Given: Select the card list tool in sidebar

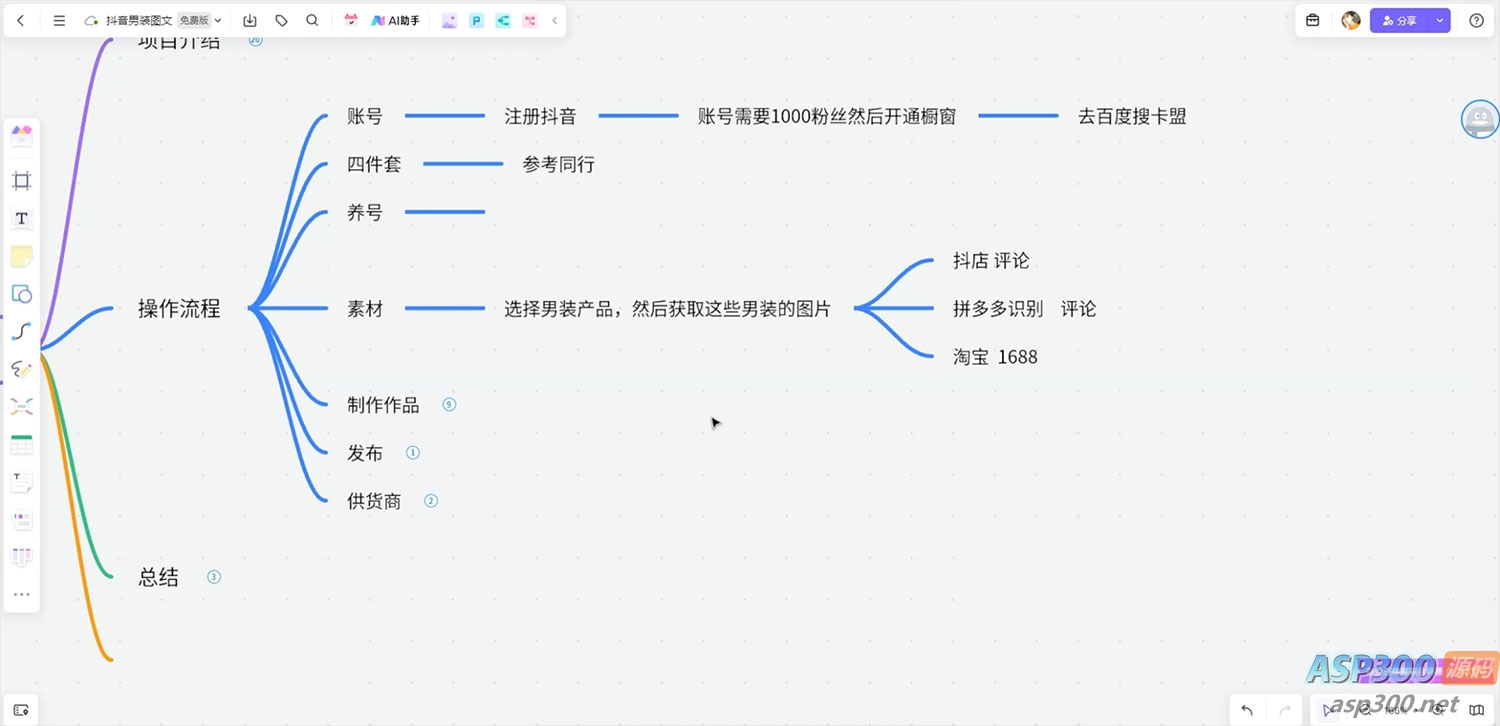Looking at the screenshot, I should pos(21,520).
